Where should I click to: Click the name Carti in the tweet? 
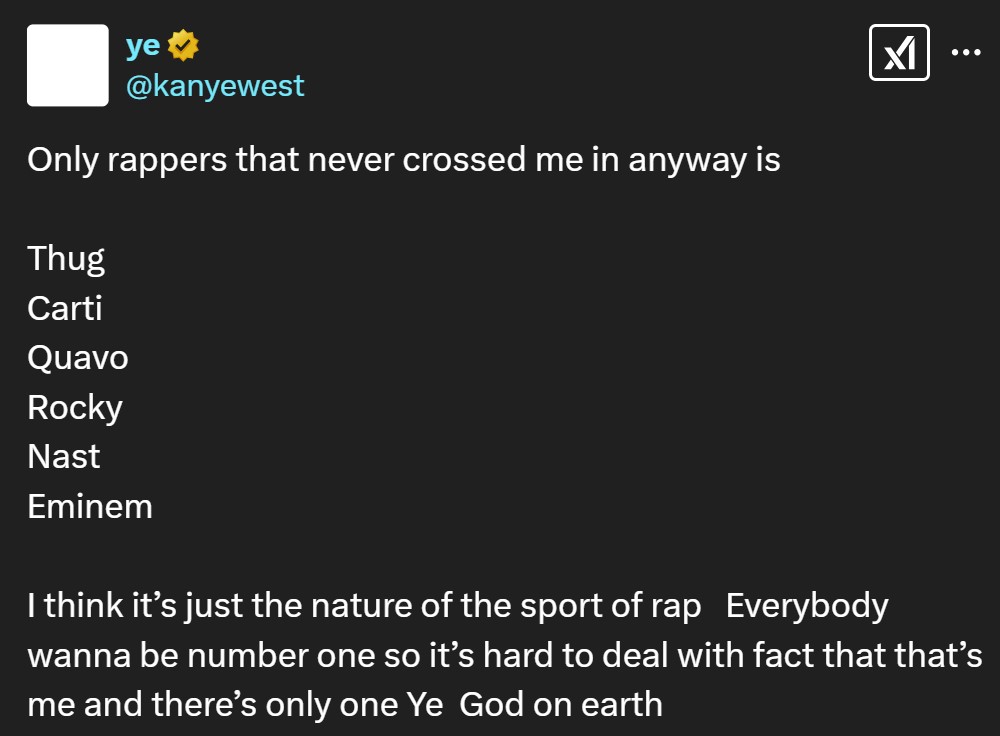click(x=64, y=308)
